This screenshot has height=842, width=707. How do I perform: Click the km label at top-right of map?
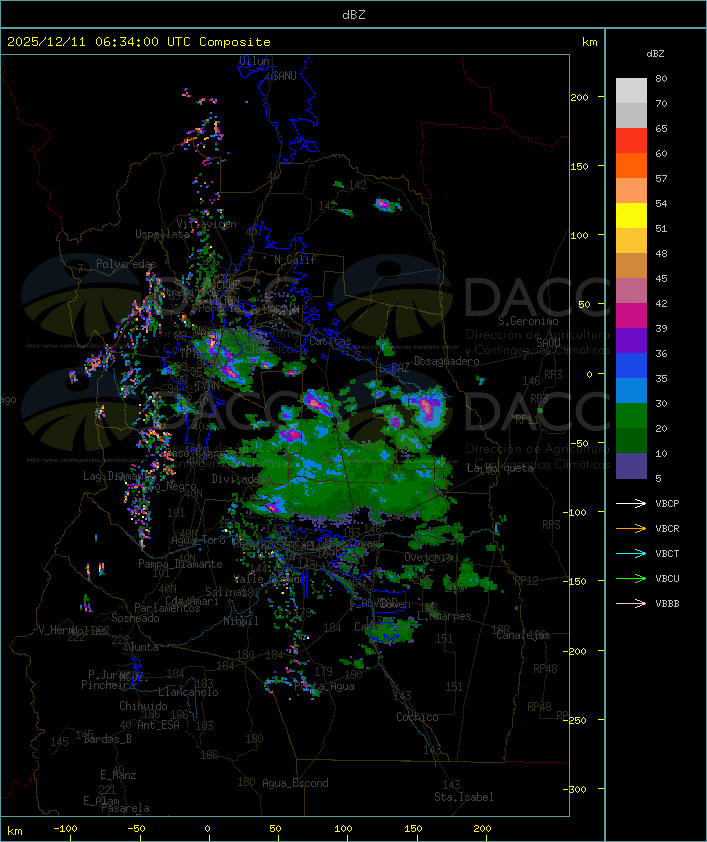pos(589,42)
